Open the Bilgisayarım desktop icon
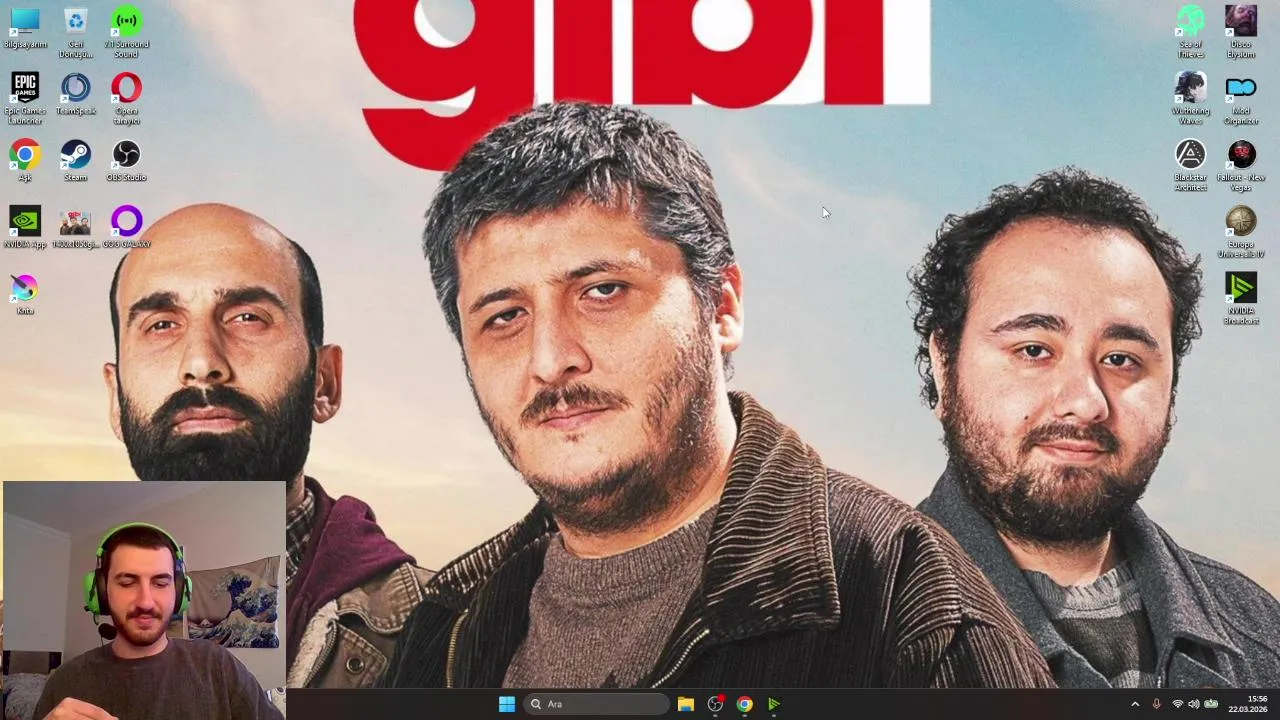Viewport: 1280px width, 720px height. pyautogui.click(x=25, y=28)
